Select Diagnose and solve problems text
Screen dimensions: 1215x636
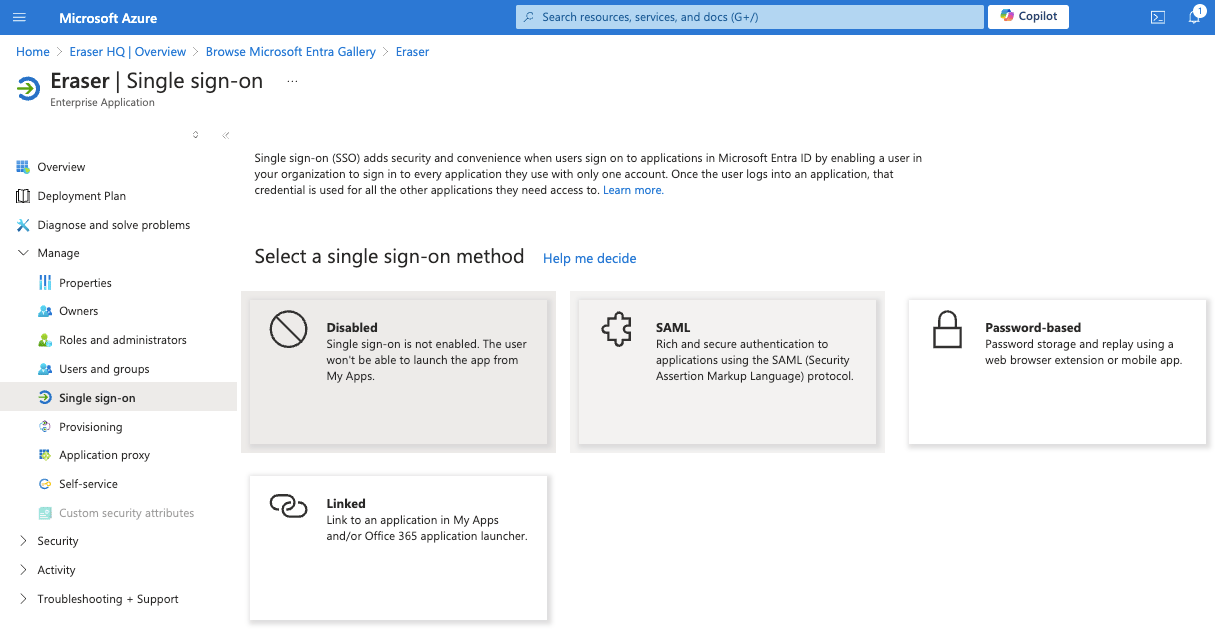coord(114,225)
